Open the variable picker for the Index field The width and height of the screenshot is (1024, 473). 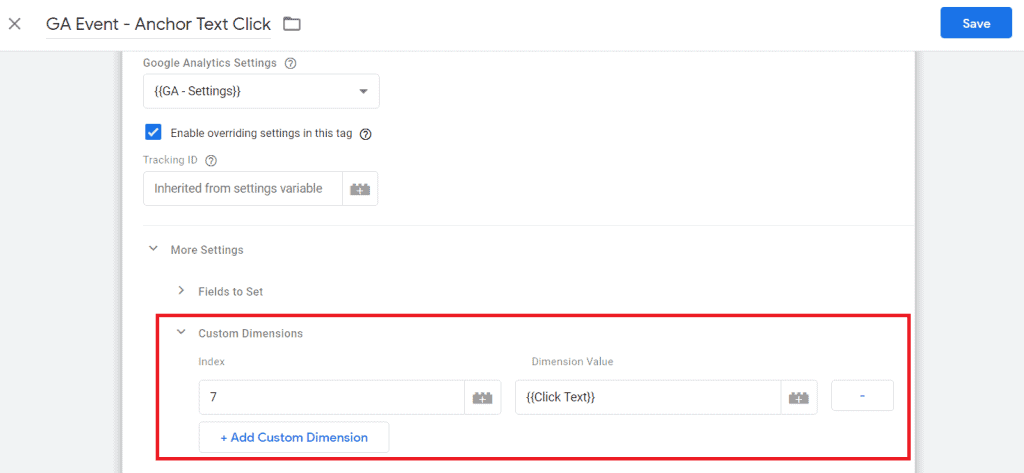[483, 397]
